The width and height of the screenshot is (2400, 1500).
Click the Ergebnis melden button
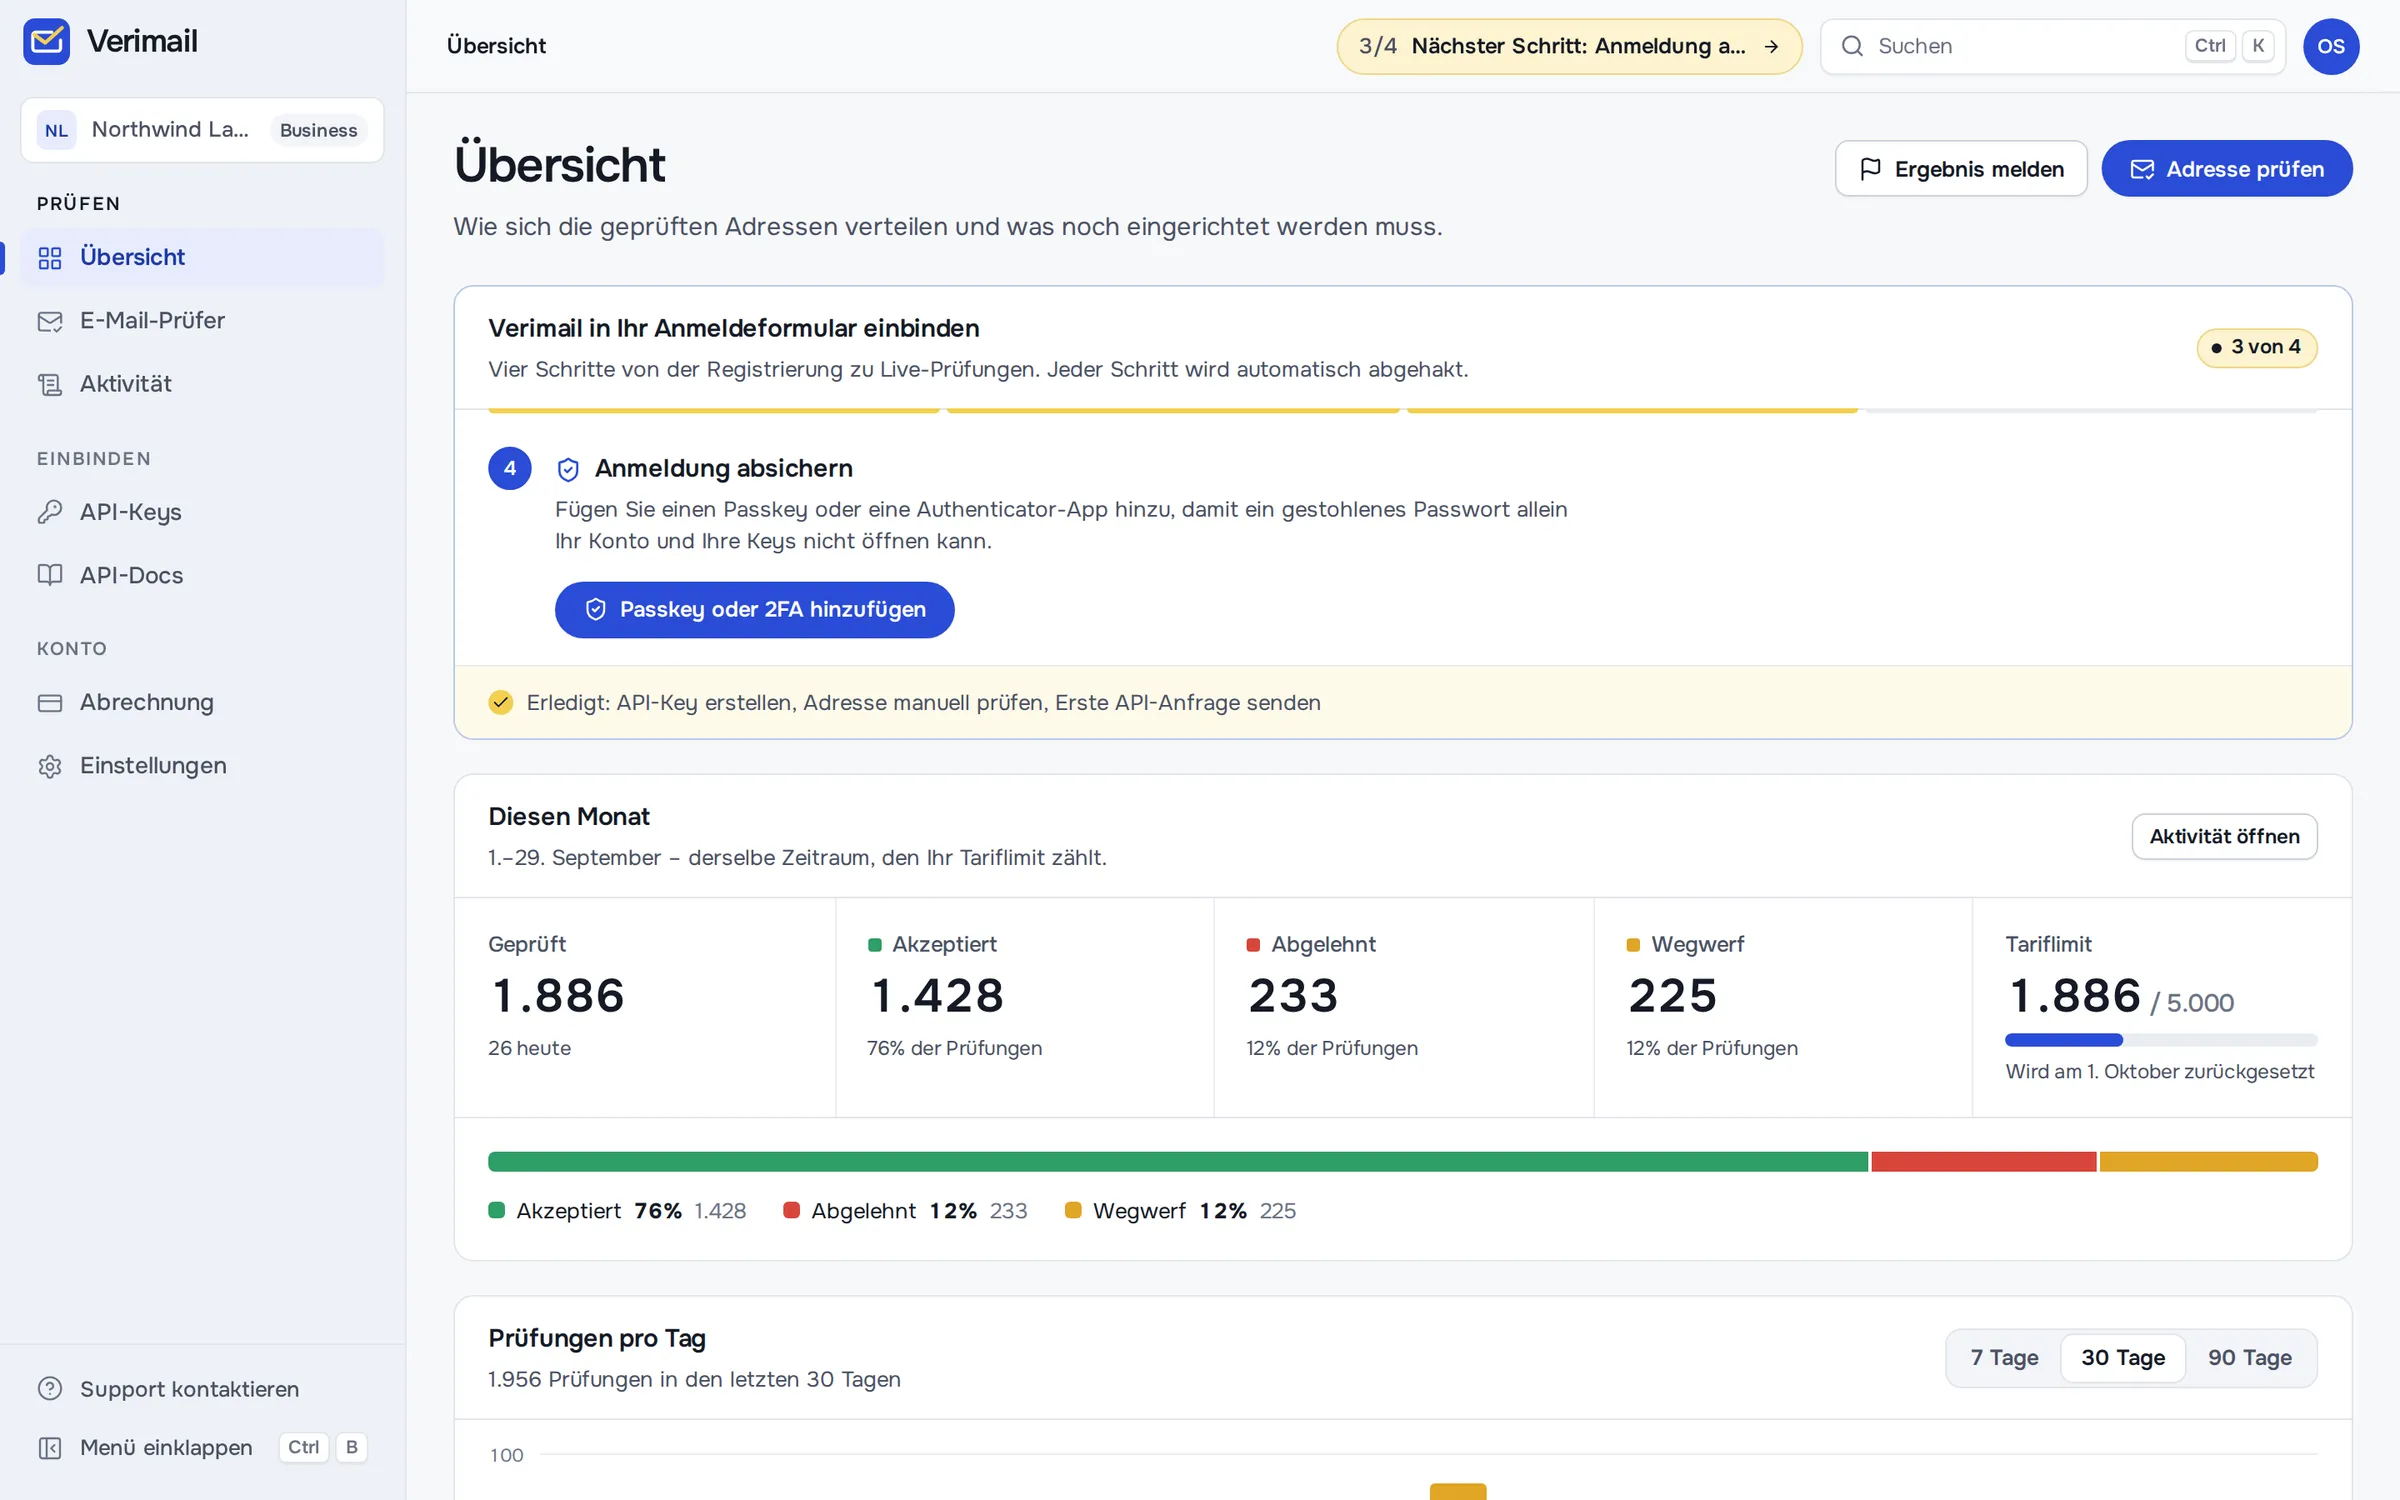(1961, 169)
